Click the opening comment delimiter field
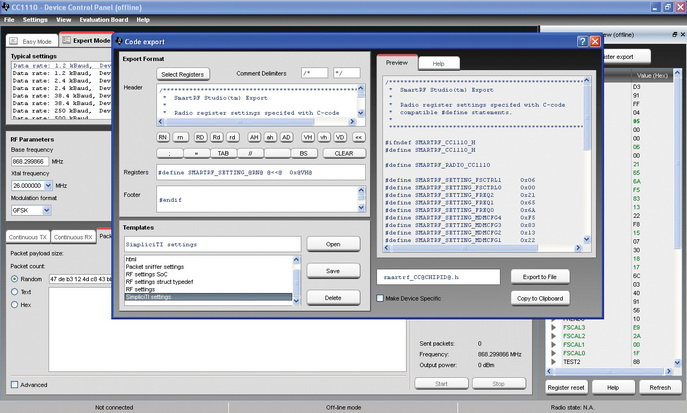 [315, 73]
